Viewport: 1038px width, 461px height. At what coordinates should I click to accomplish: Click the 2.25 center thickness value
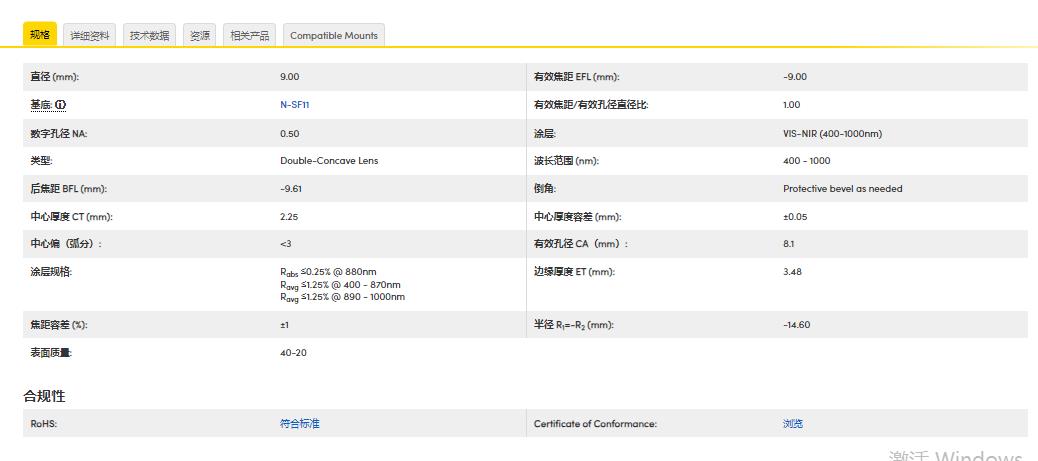pos(289,217)
